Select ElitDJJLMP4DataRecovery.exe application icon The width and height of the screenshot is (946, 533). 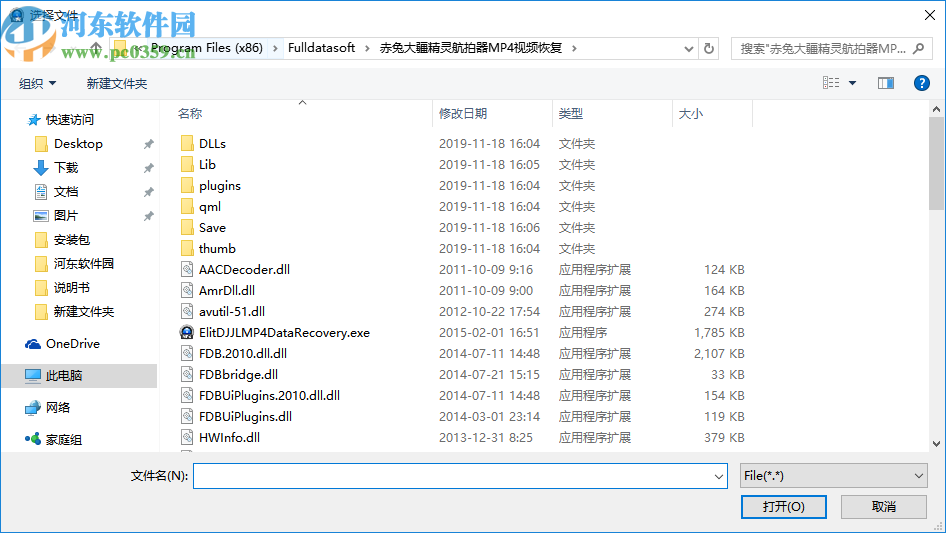[x=187, y=333]
